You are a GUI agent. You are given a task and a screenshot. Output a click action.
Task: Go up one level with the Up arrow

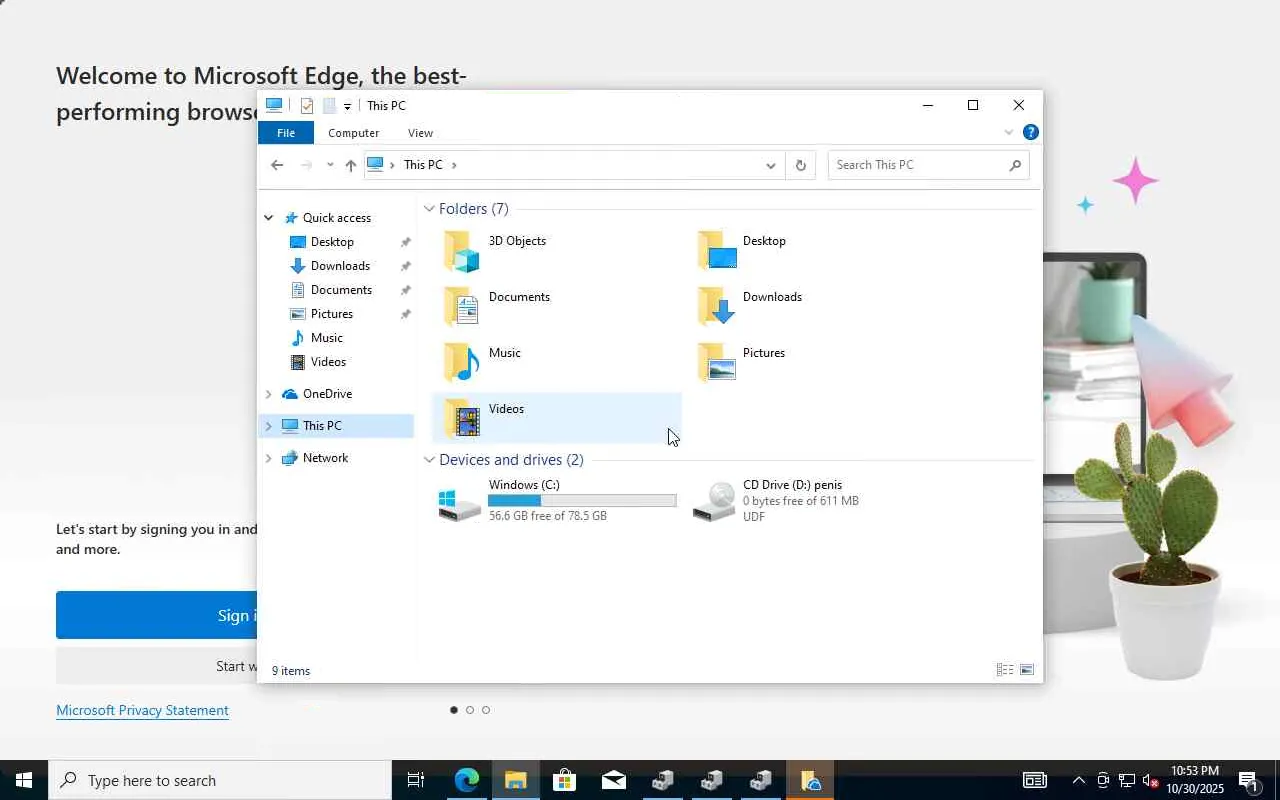351,165
